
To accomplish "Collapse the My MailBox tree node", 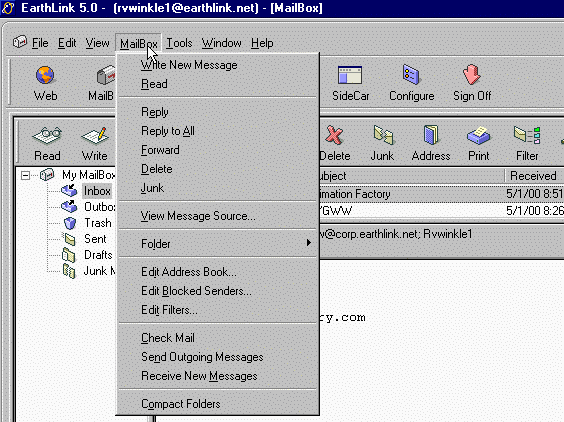I will 25,176.
